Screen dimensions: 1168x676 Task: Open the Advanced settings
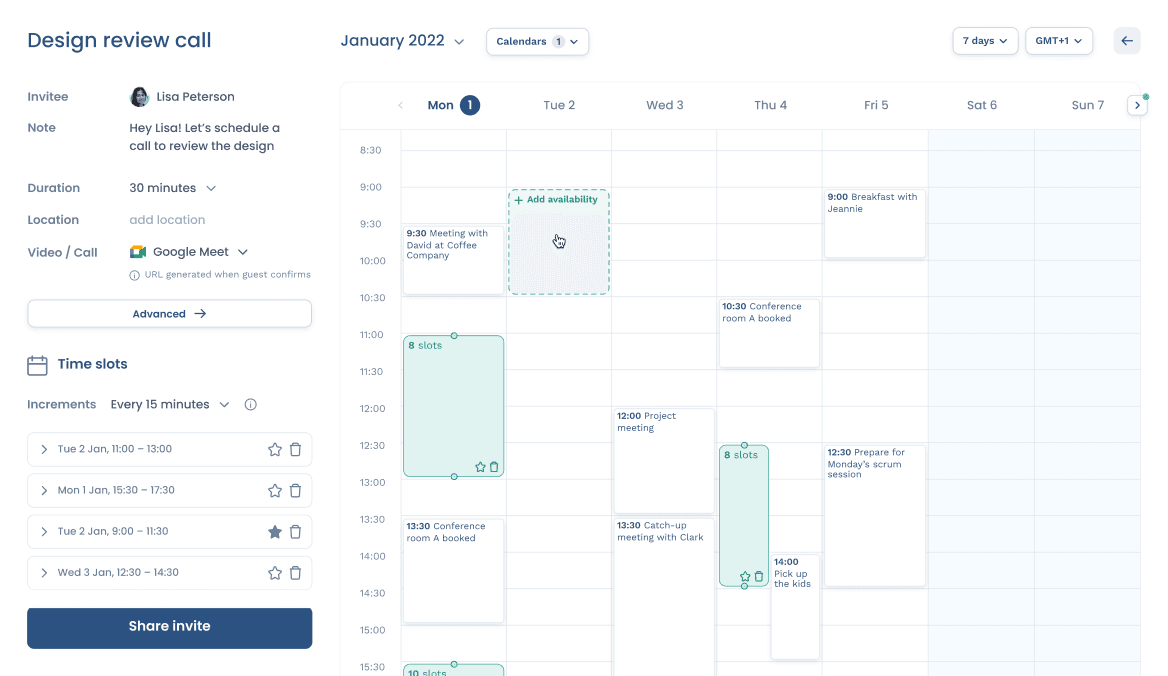point(170,314)
